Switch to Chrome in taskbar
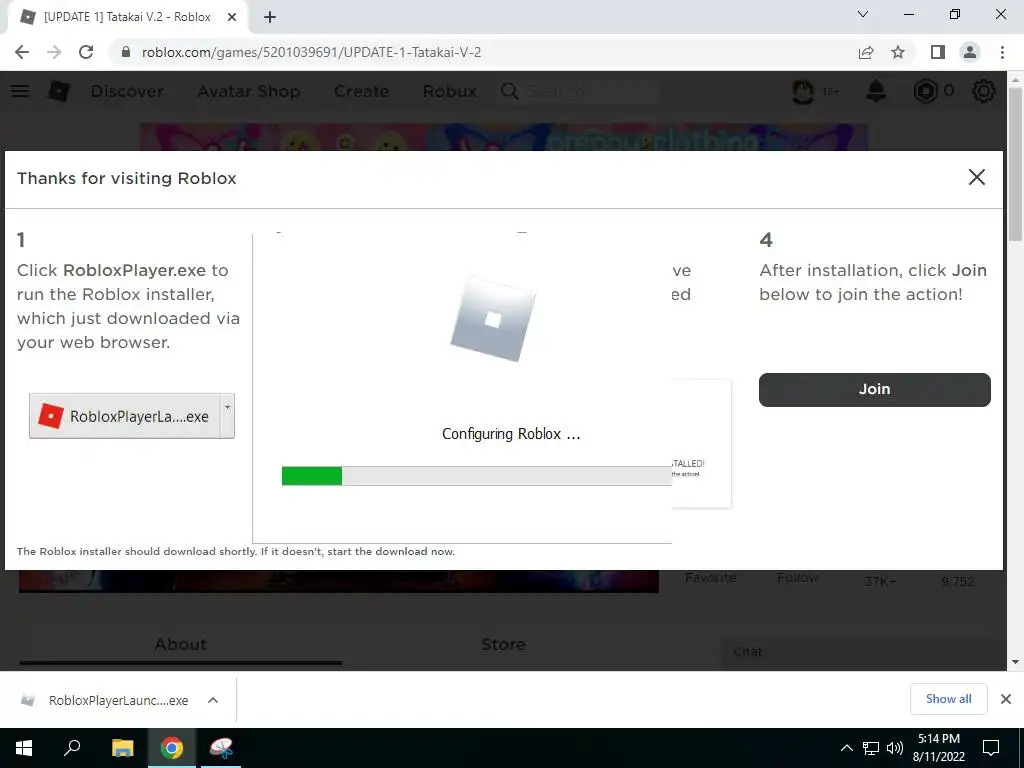Viewport: 1024px width, 768px height. 172,748
